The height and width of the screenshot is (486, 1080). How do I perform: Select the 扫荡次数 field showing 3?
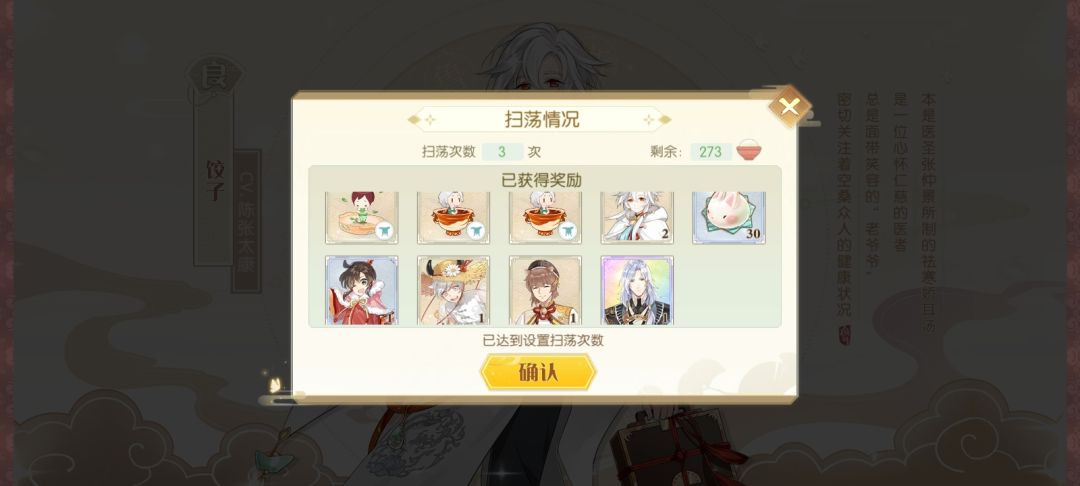pyautogui.click(x=502, y=151)
